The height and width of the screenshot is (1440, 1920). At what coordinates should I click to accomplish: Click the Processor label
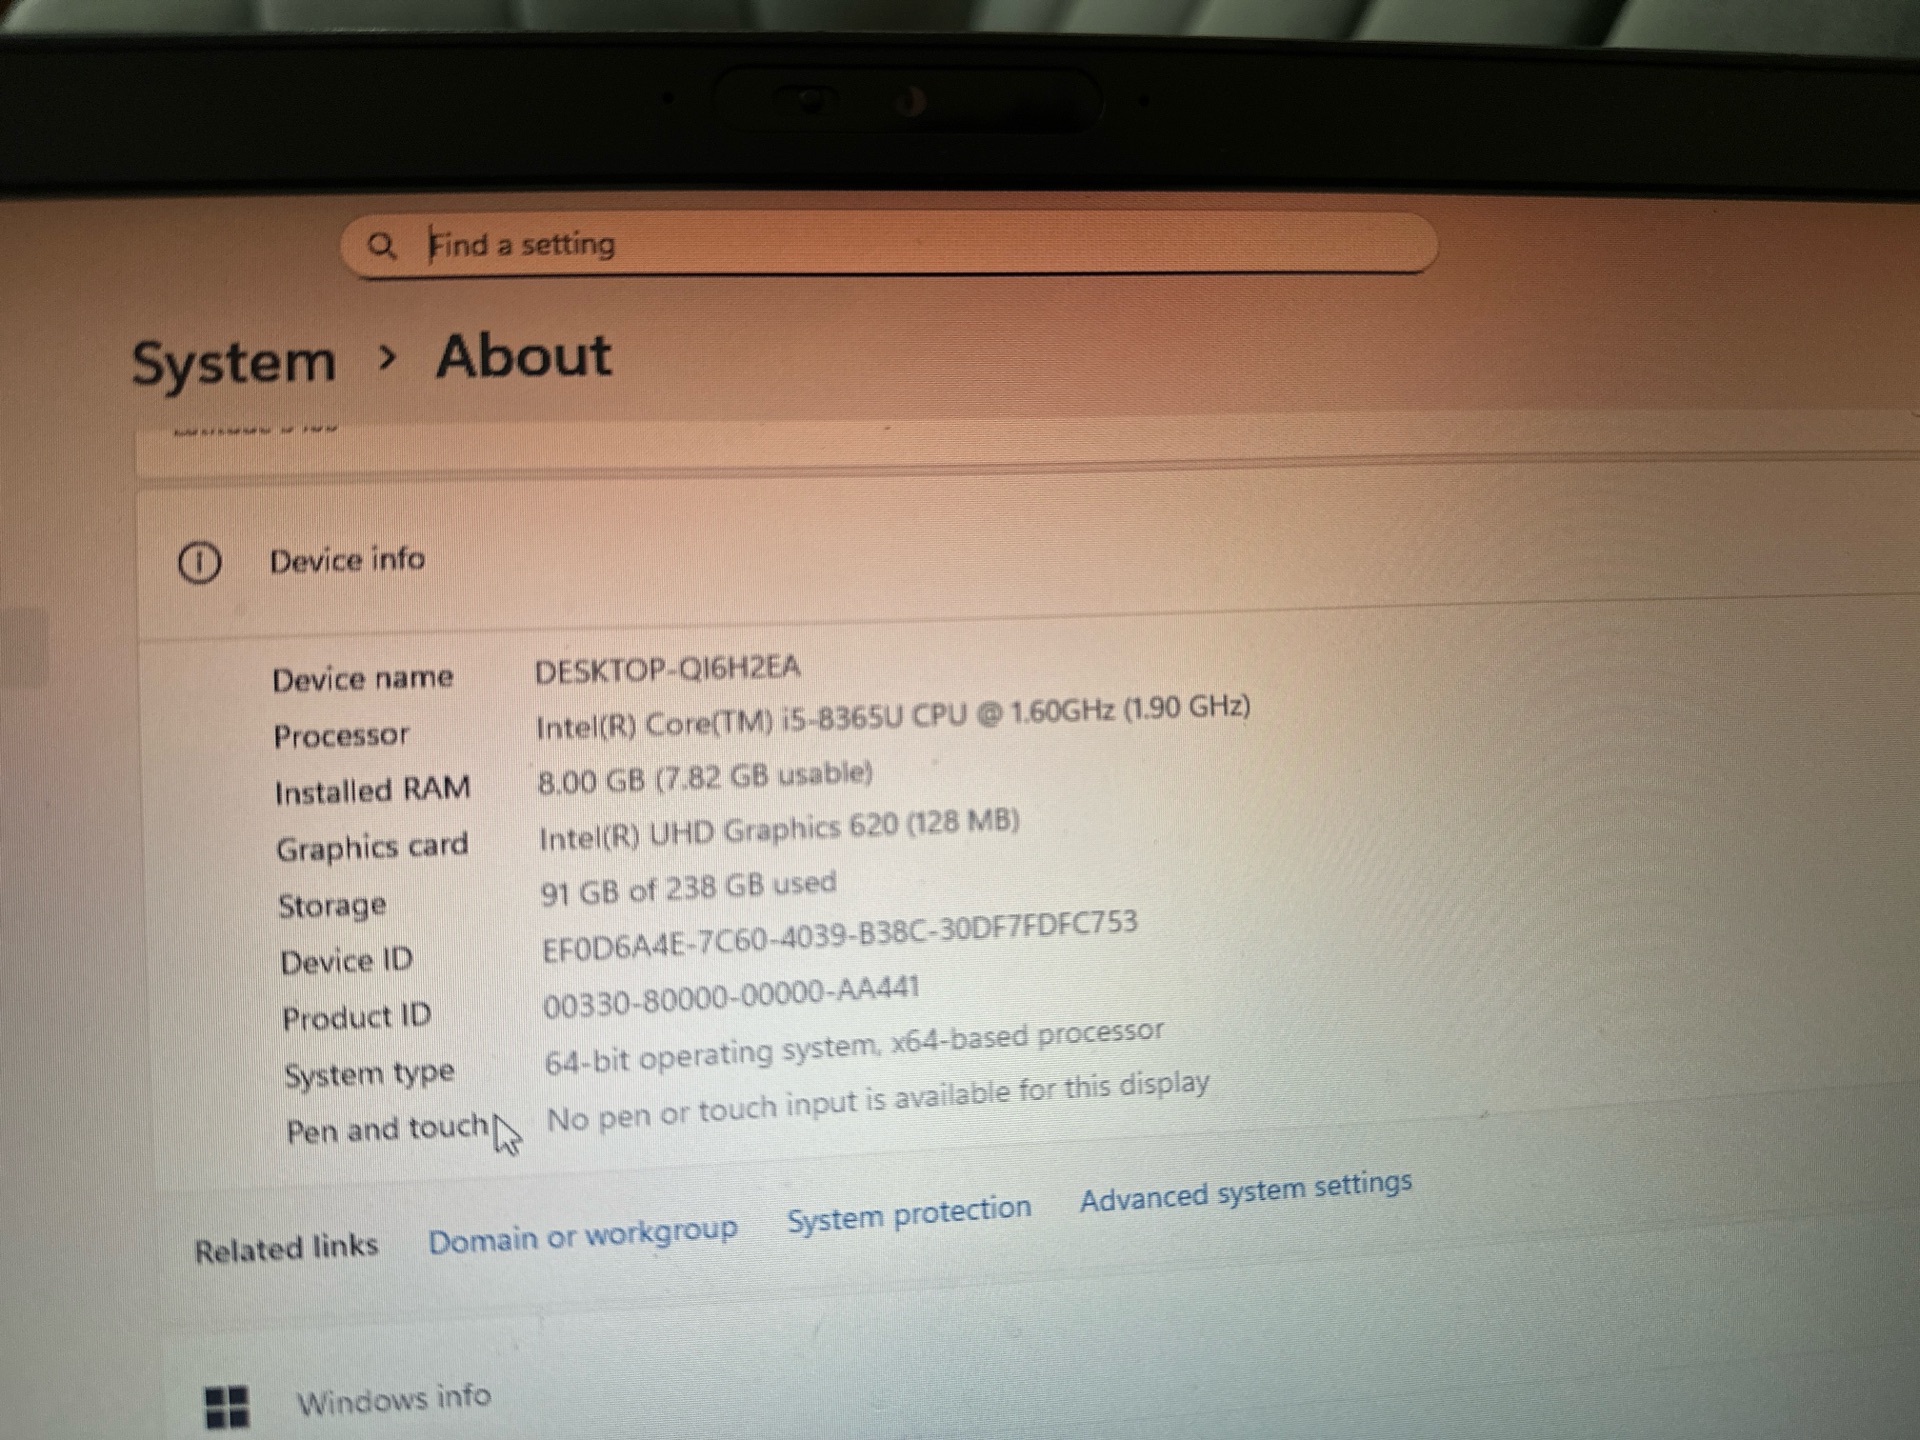click(x=341, y=736)
